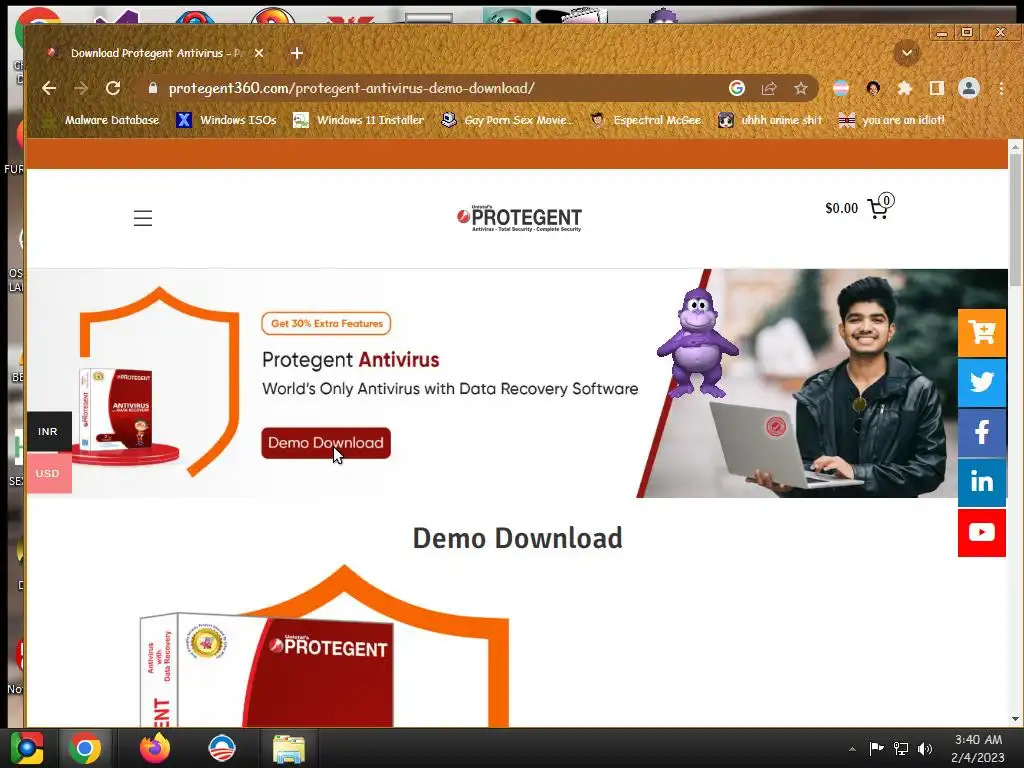This screenshot has width=1024, height=768.
Task: Open the Twitter social link
Action: point(982,383)
